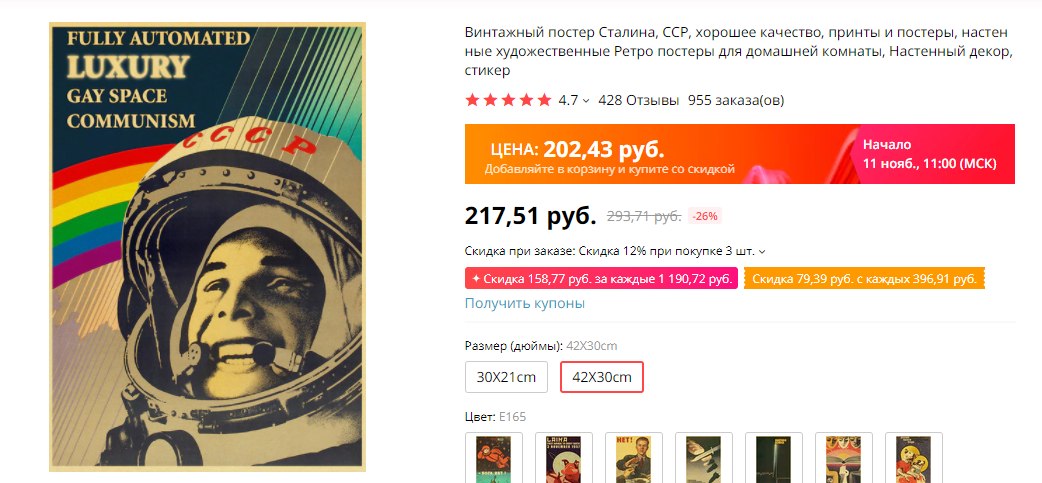
Task: Open the pink 158,77 руб. discount coupon
Action: pos(601,279)
